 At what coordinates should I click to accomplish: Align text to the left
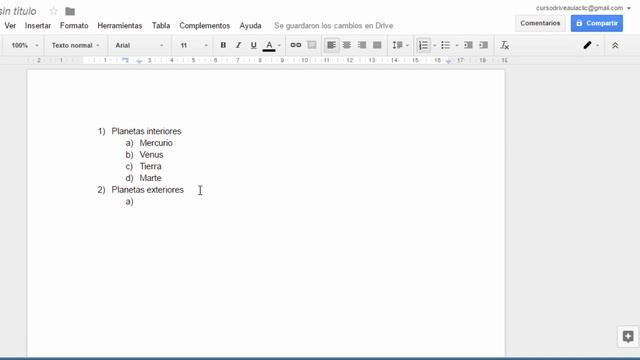(x=331, y=45)
